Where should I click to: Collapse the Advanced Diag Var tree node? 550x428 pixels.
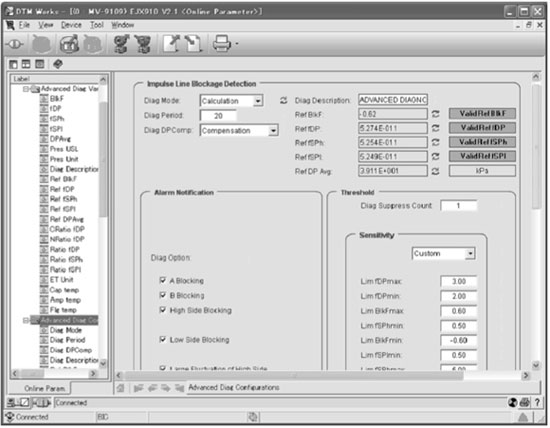tap(26, 89)
